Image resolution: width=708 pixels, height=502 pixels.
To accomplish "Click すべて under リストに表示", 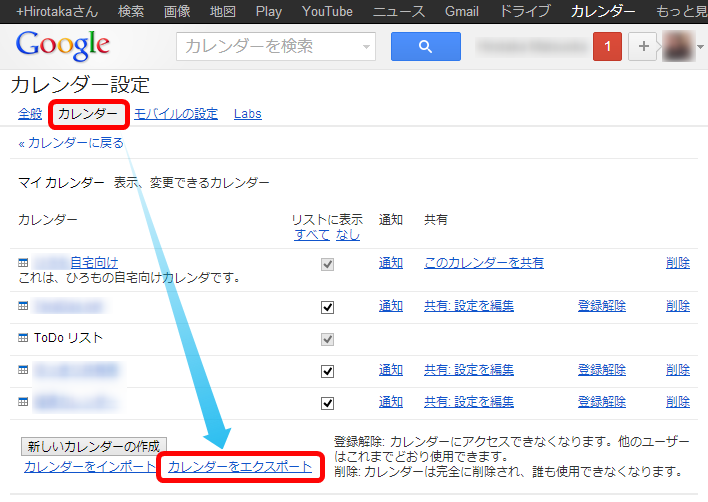I will tap(312, 234).
